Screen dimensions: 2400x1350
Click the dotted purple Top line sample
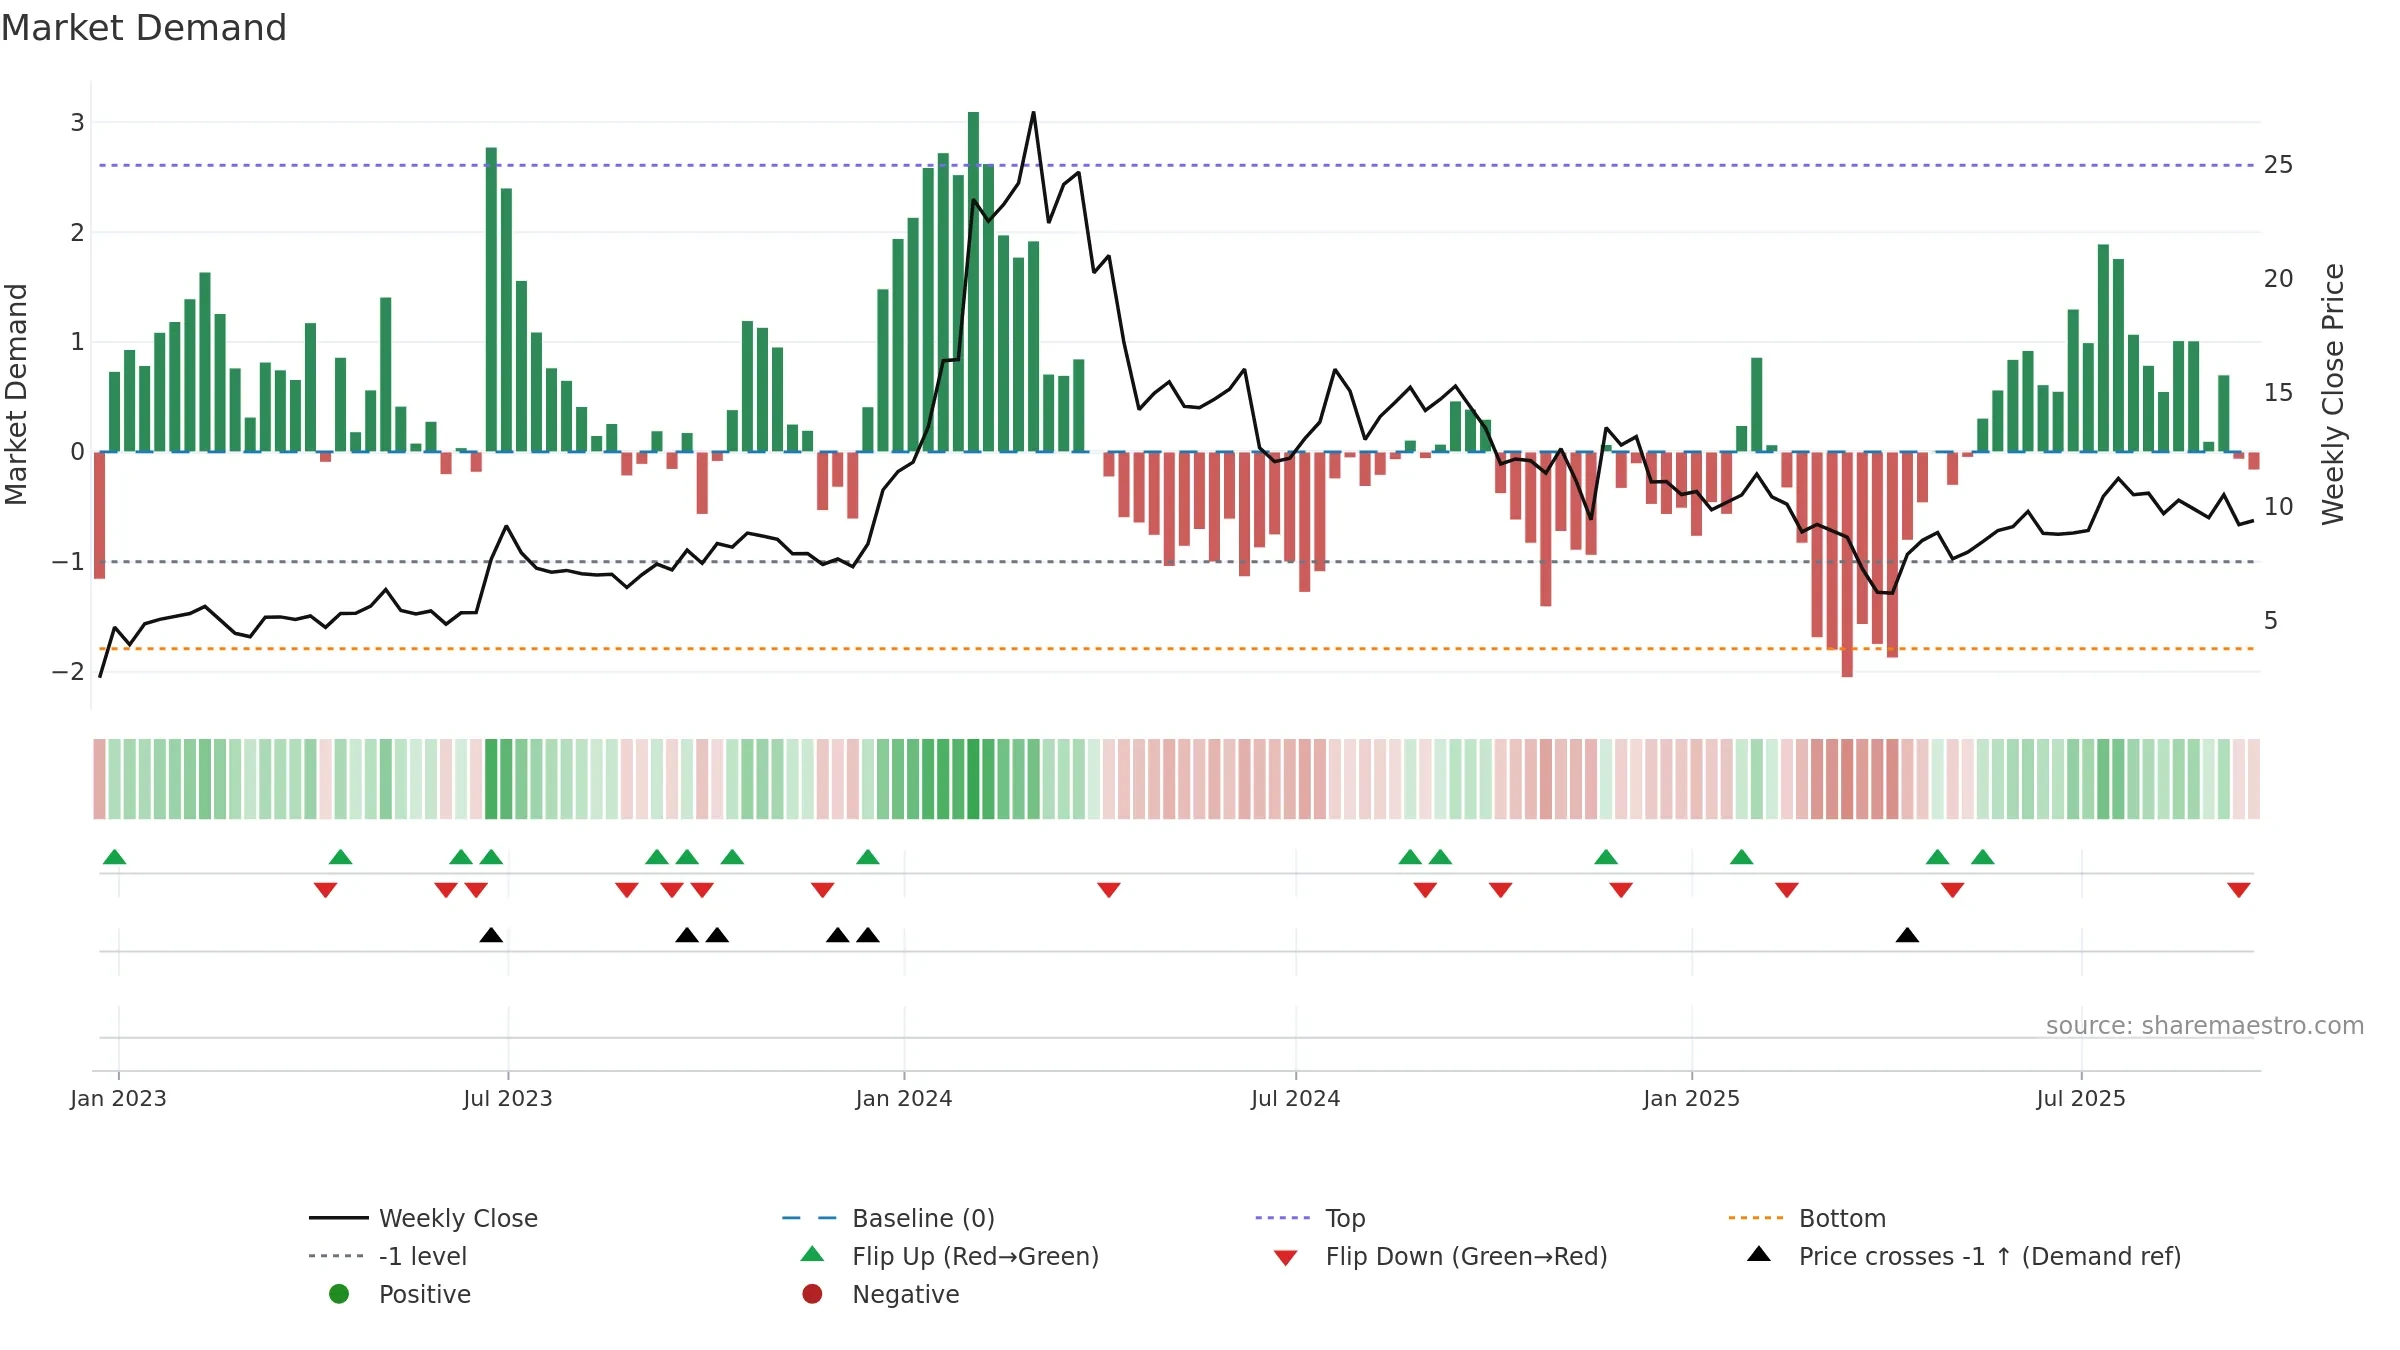[1283, 1218]
